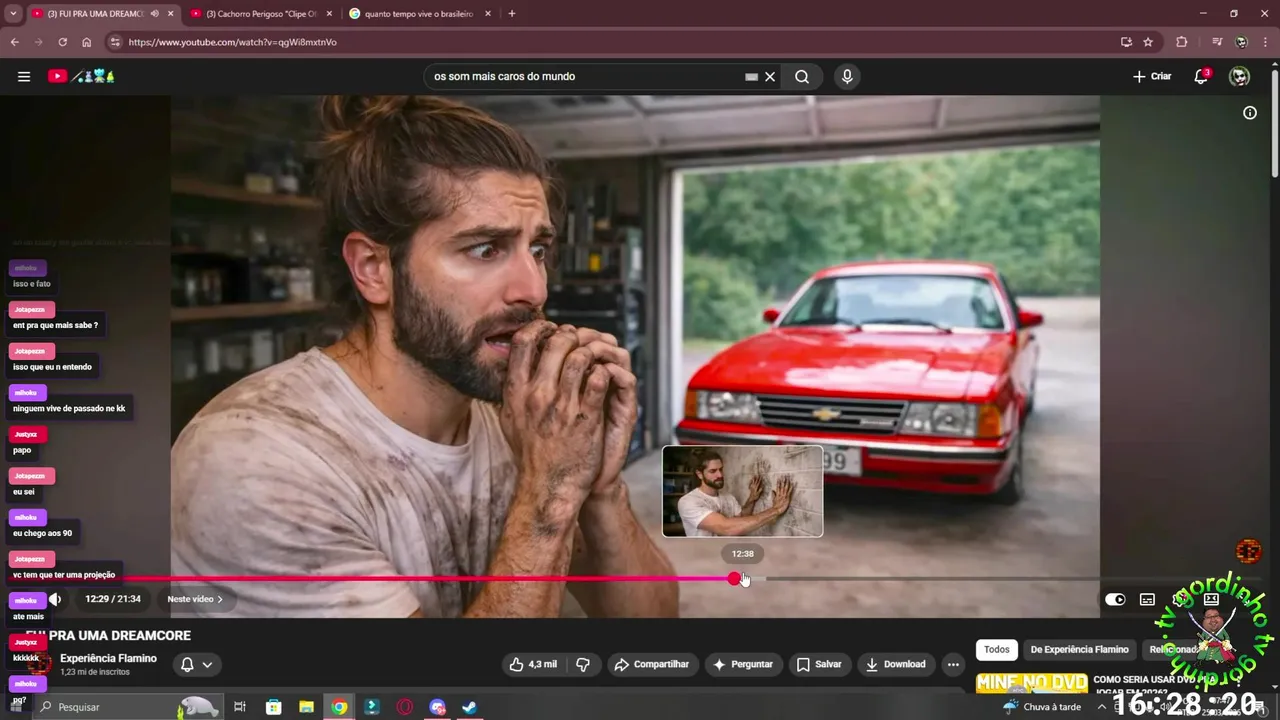Open YouTube notifications bell
The width and height of the screenshot is (1280, 720).
click(1201, 76)
